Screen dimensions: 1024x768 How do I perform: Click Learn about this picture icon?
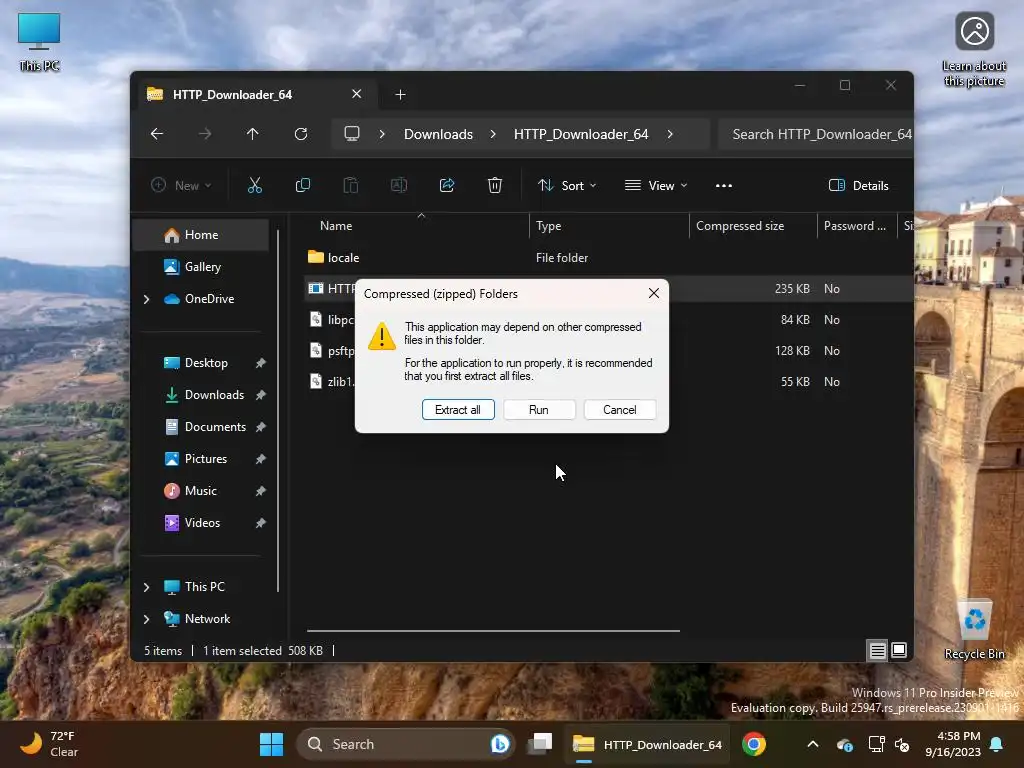click(x=974, y=50)
